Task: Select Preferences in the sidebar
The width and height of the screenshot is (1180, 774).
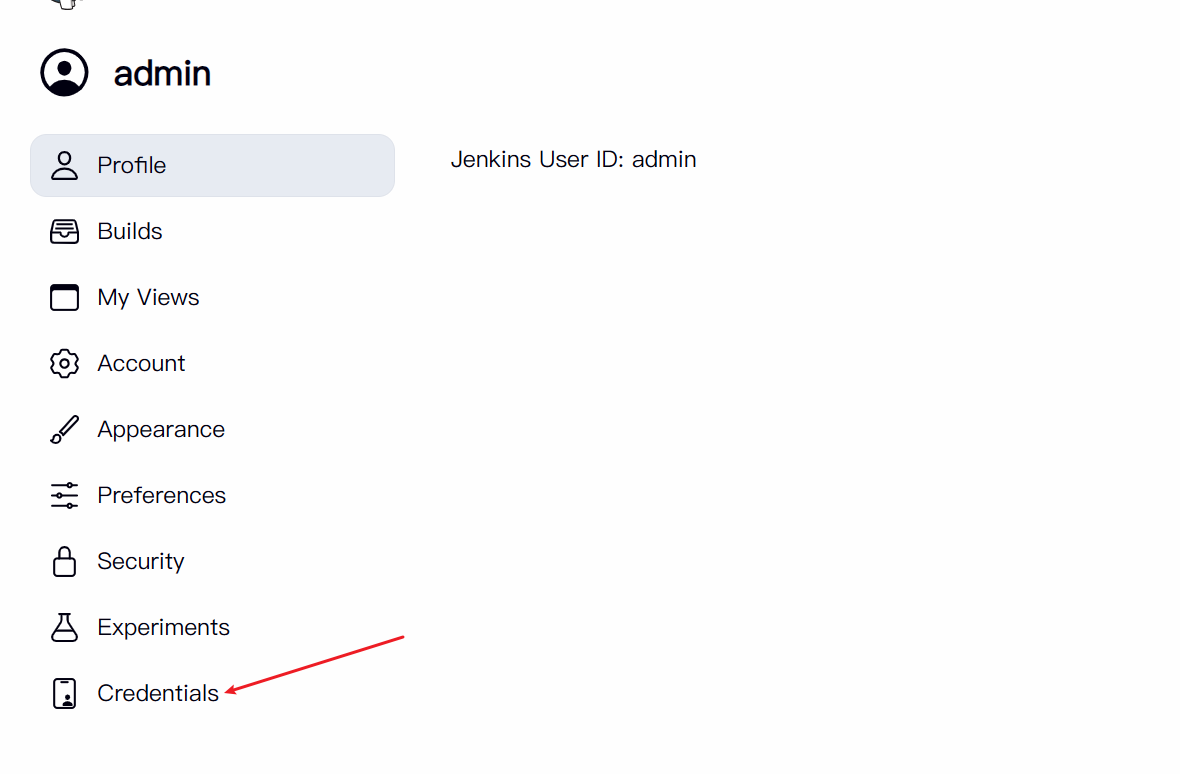Action: 212,496
